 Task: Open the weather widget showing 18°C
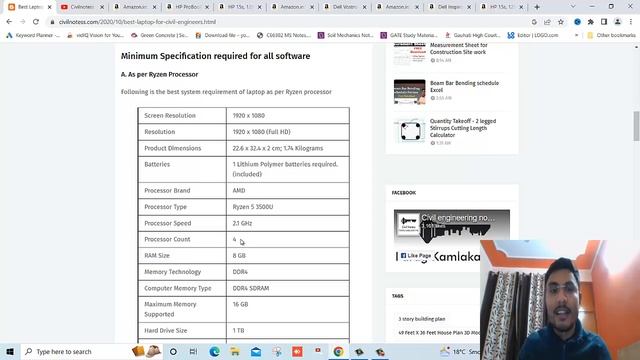[x=460, y=351]
